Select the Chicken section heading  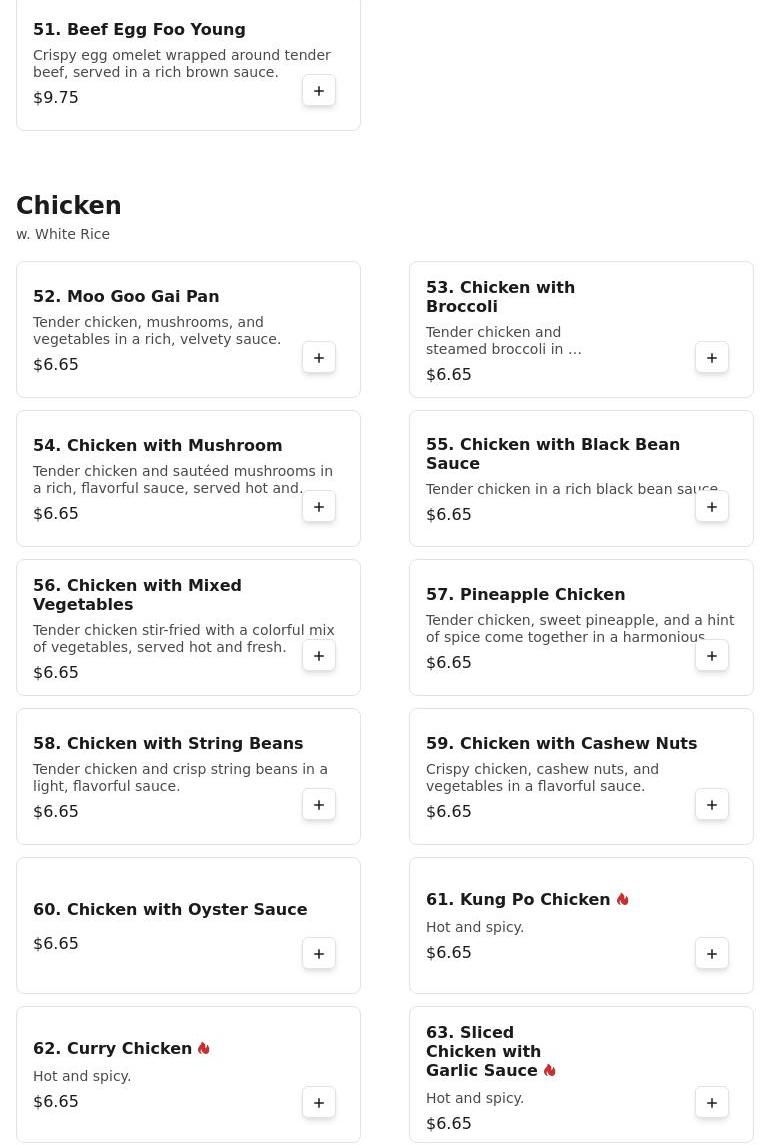pos(69,205)
